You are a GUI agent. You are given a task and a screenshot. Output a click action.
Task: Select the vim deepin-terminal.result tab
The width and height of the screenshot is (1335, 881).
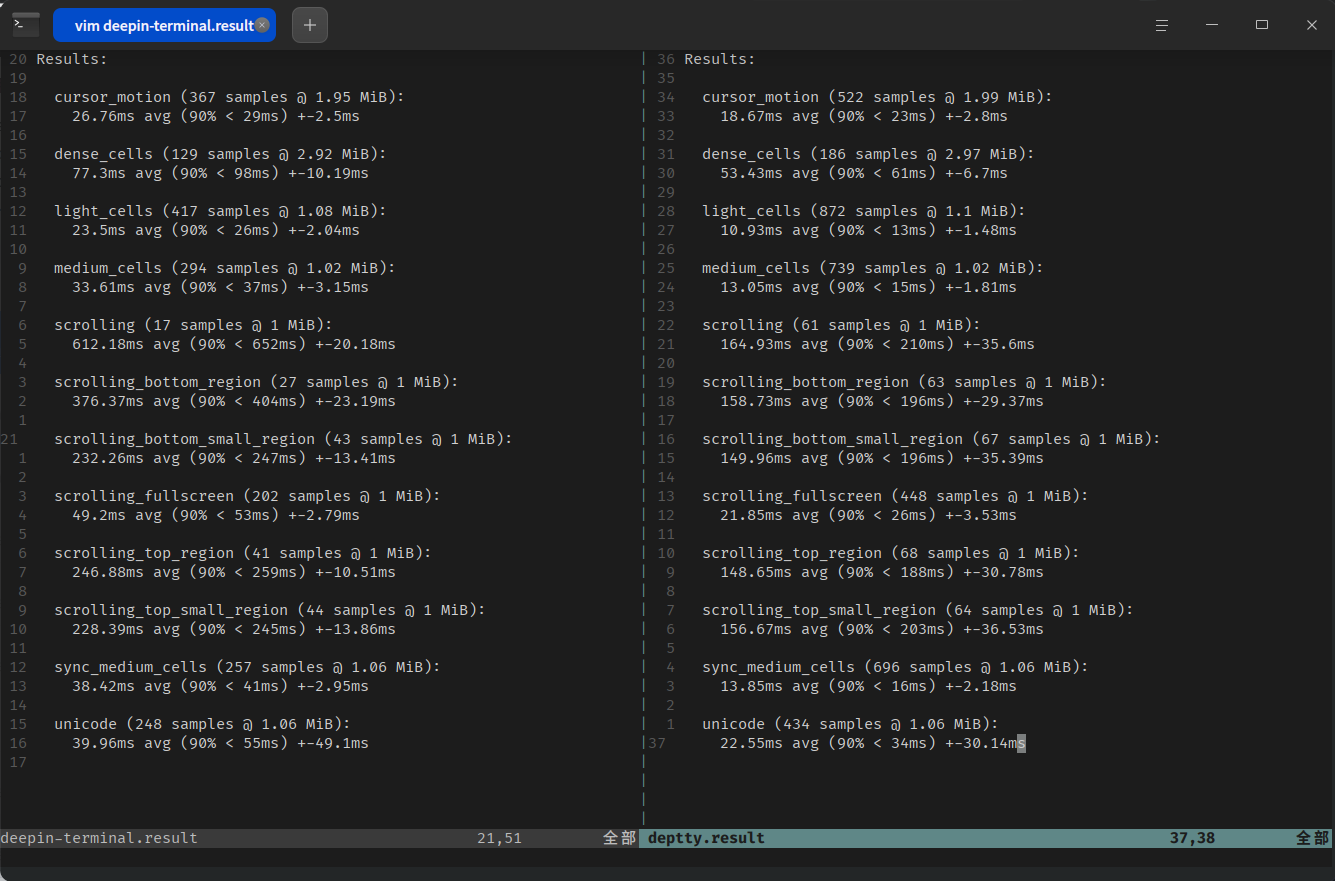pos(164,25)
